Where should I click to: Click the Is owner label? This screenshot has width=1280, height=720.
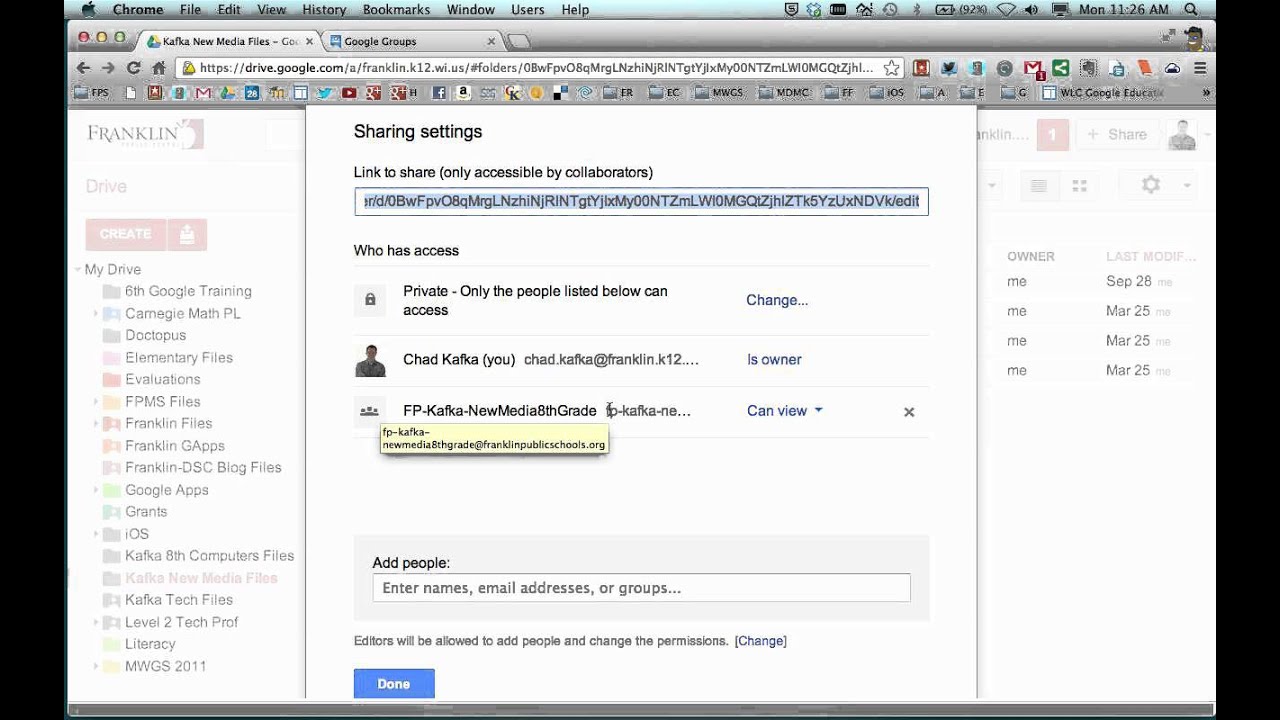click(774, 359)
